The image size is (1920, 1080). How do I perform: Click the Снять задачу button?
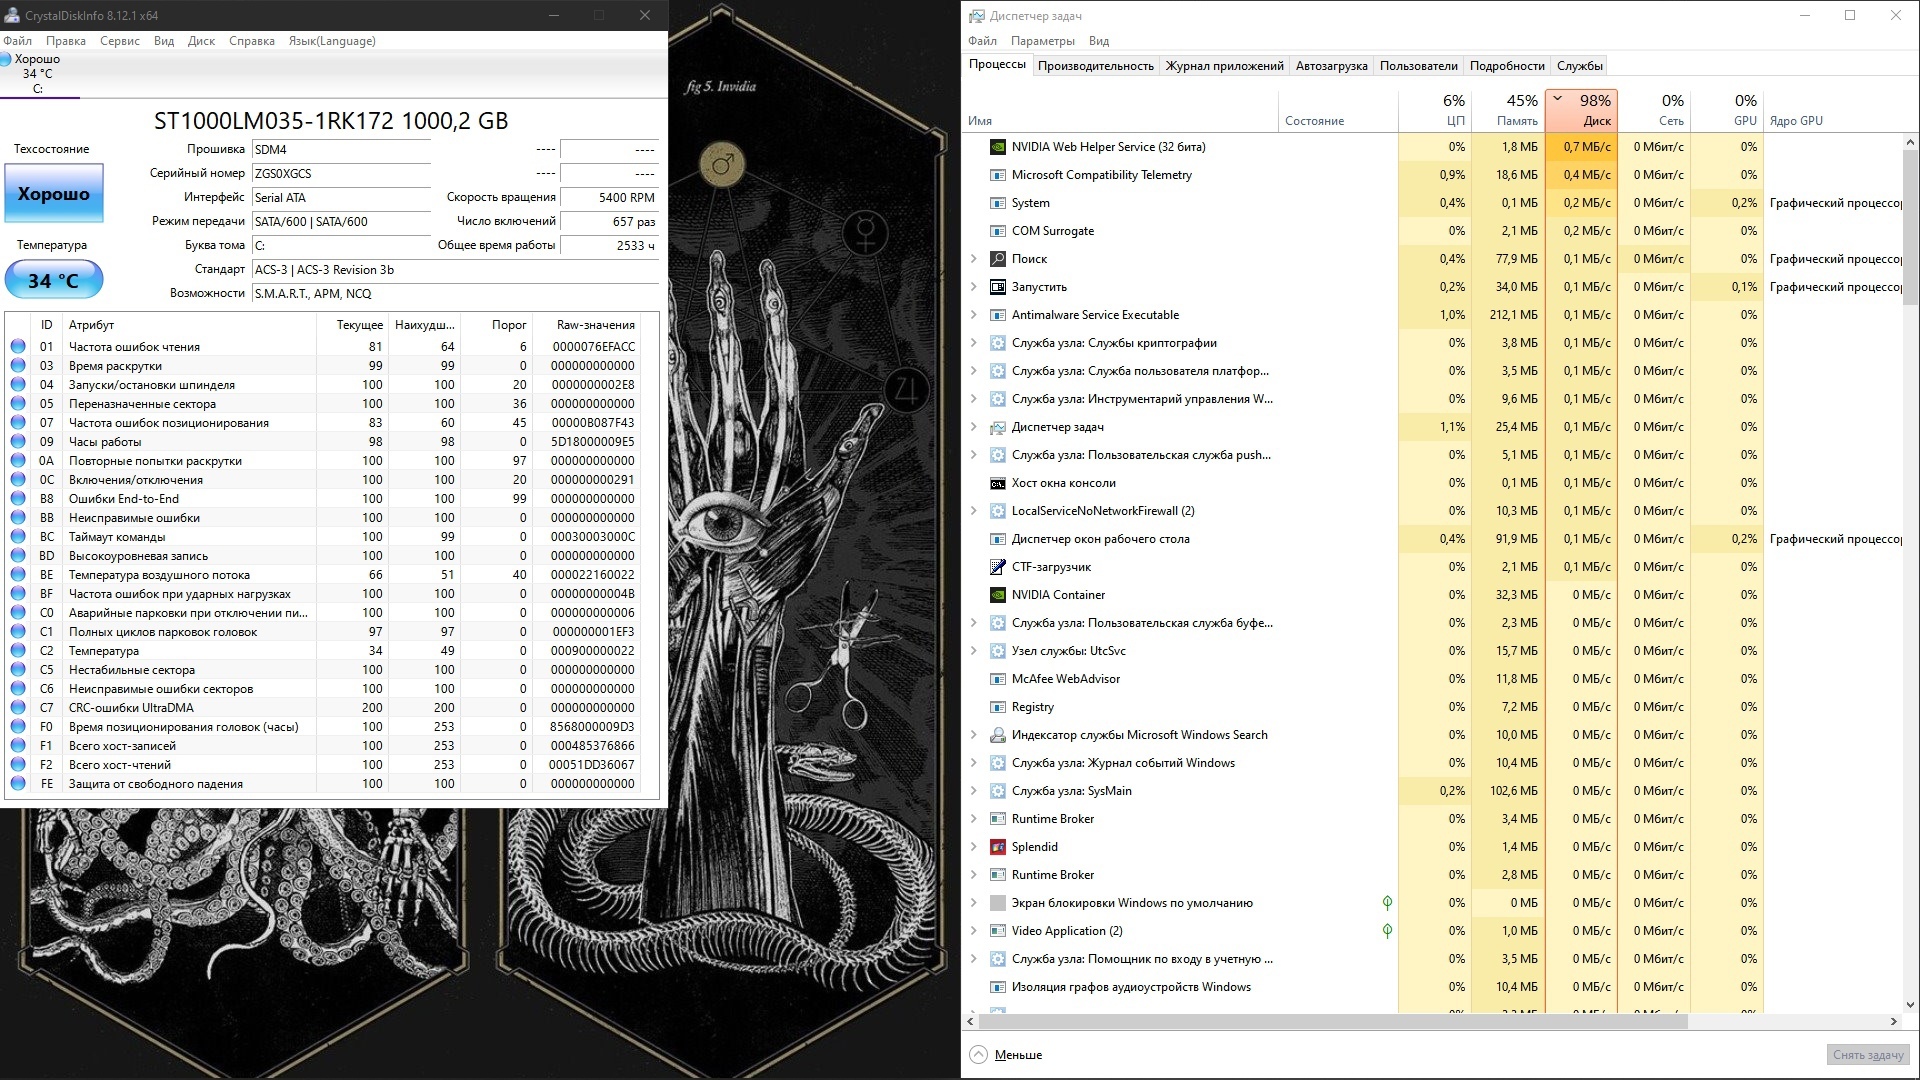(x=1867, y=1055)
